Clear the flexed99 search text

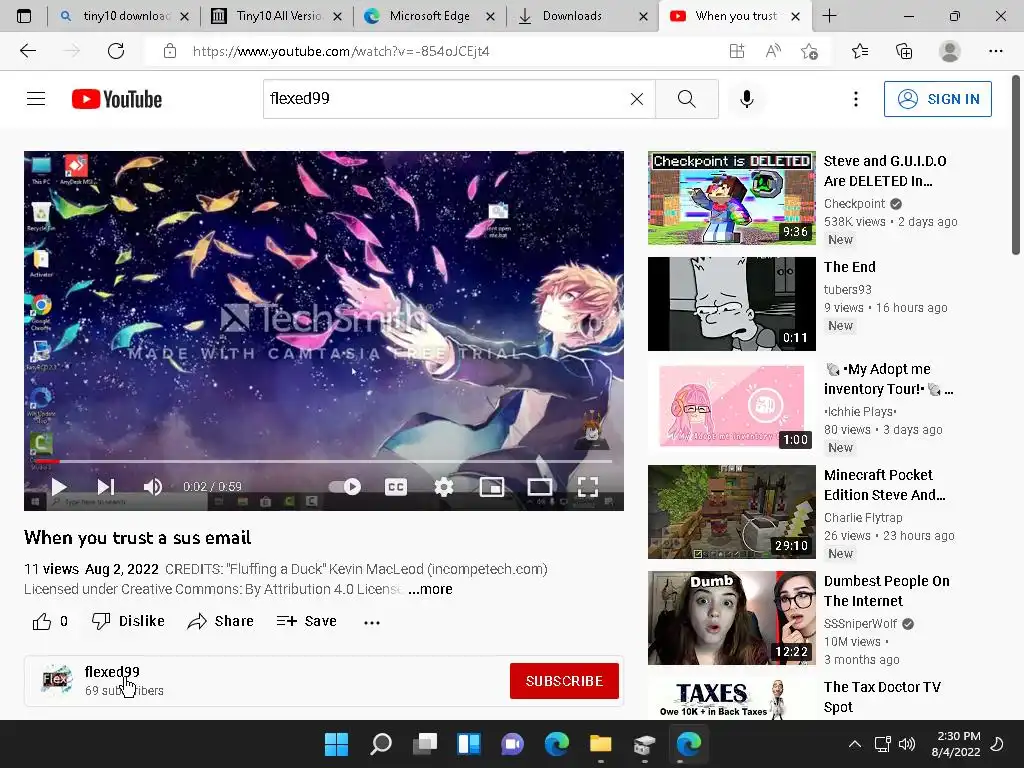(637, 99)
